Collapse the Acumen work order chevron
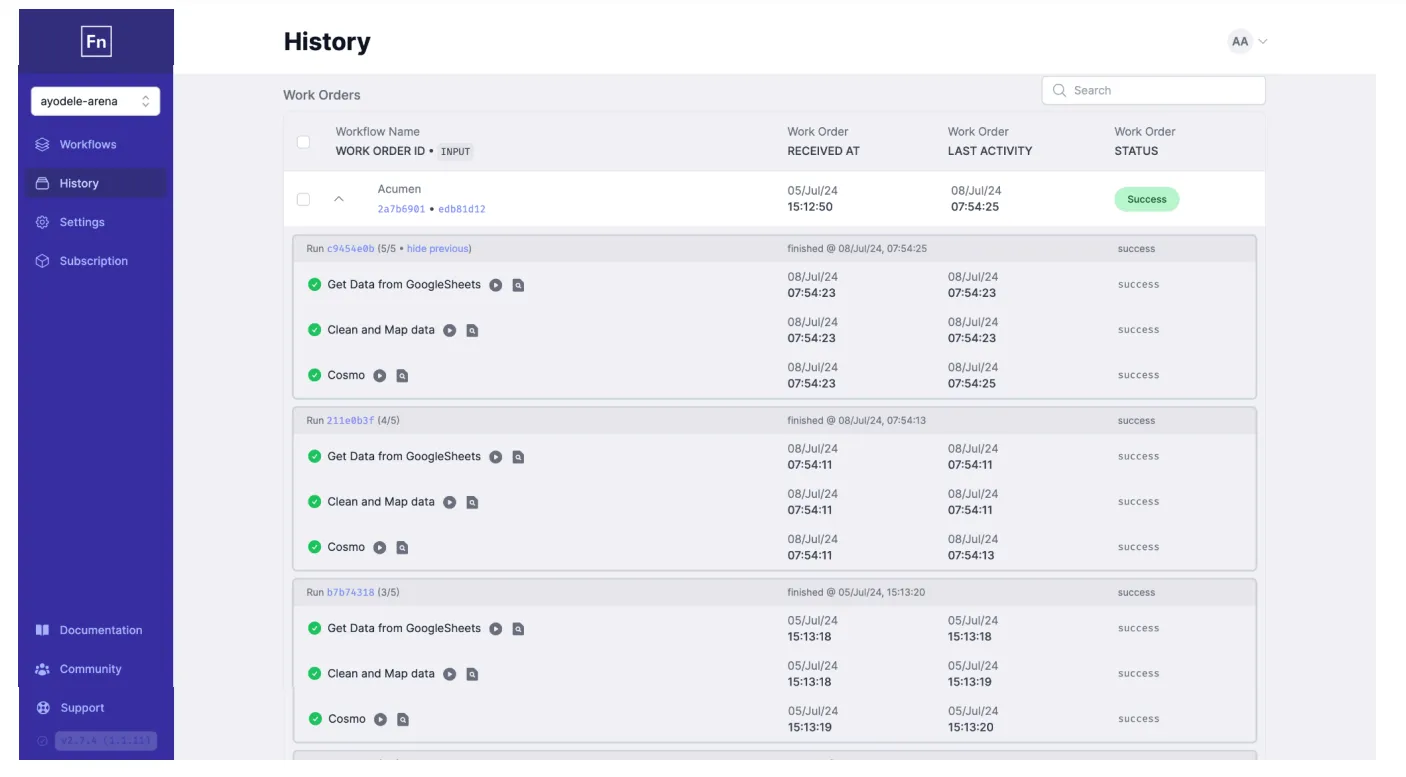Viewport: 1406px width, 777px height. [x=339, y=199]
